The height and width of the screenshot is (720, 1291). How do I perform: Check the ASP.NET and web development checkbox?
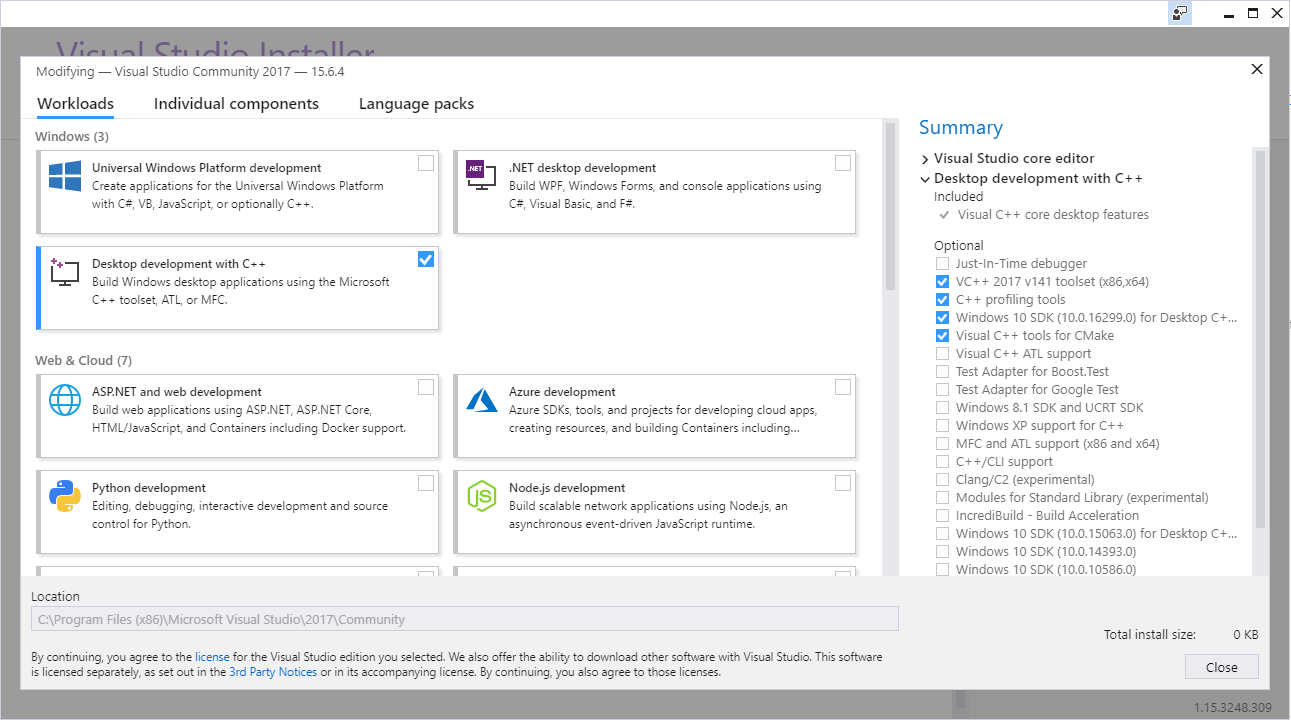(426, 387)
